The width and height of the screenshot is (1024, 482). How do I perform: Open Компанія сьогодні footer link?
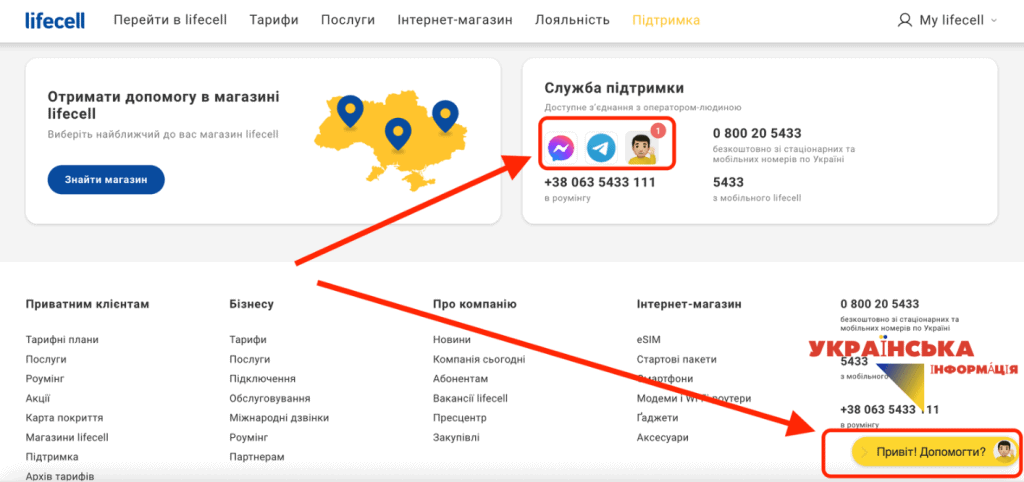coord(479,359)
